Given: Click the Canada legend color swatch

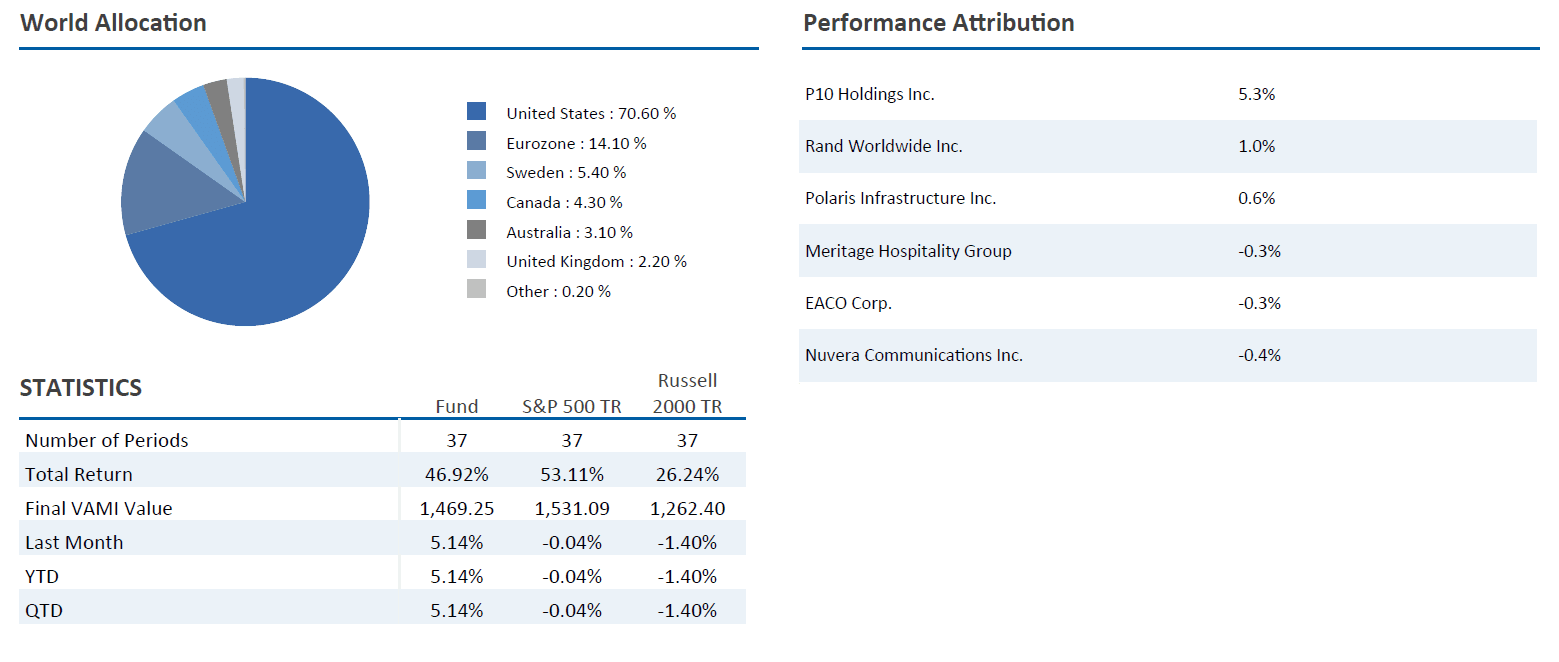Looking at the screenshot, I should pyautogui.click(x=476, y=201).
